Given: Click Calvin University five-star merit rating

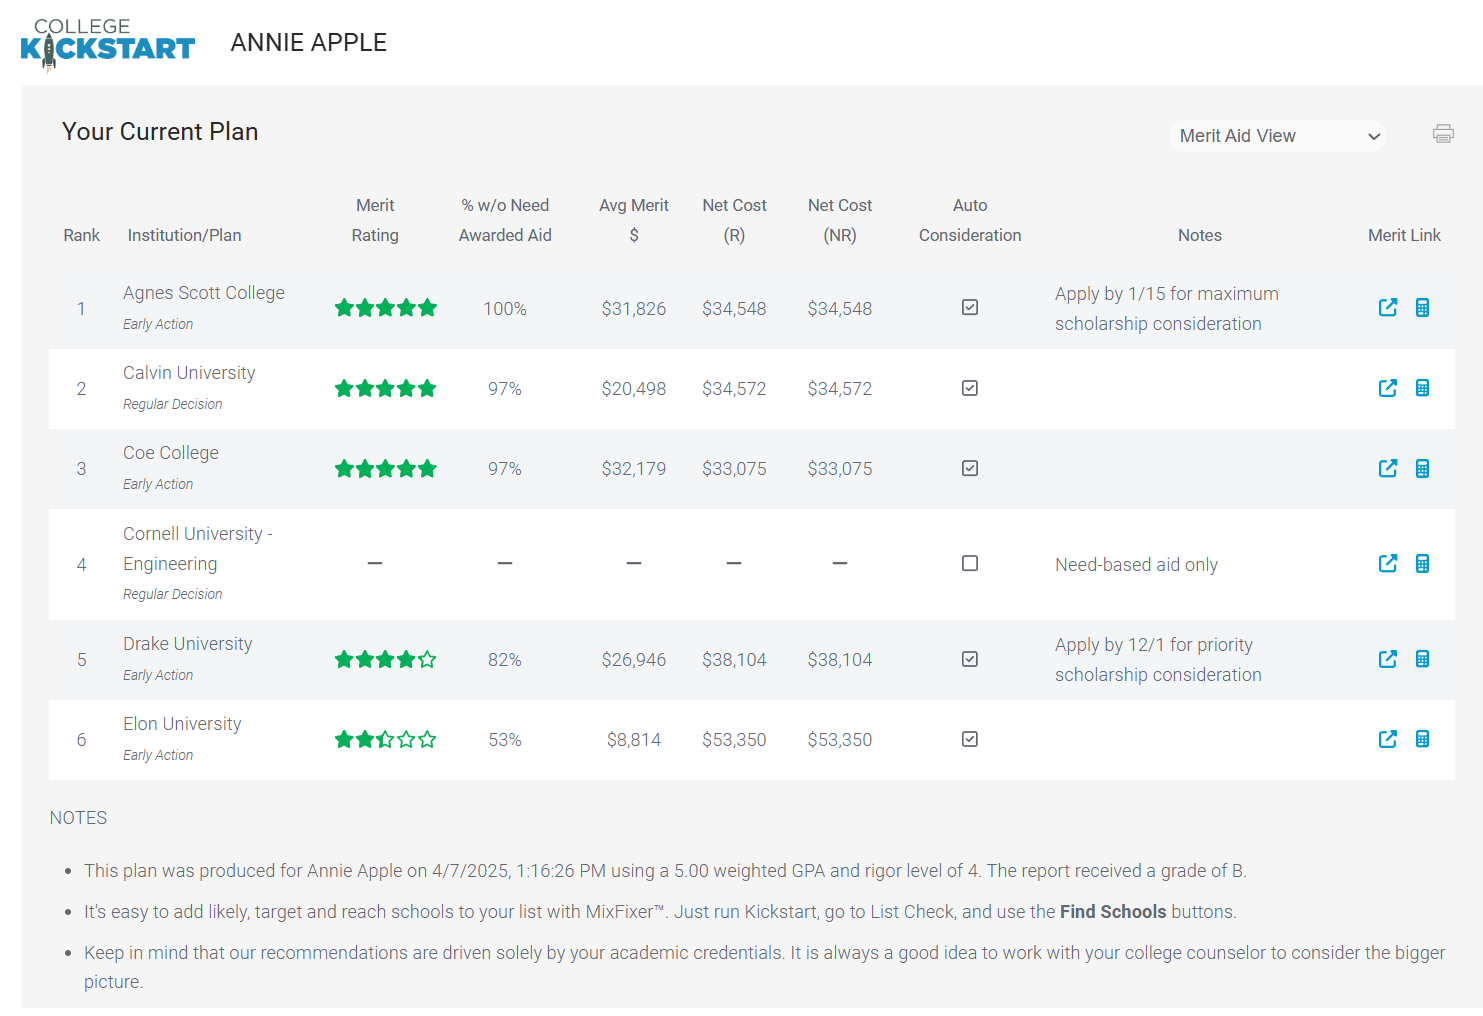Looking at the screenshot, I should [385, 388].
